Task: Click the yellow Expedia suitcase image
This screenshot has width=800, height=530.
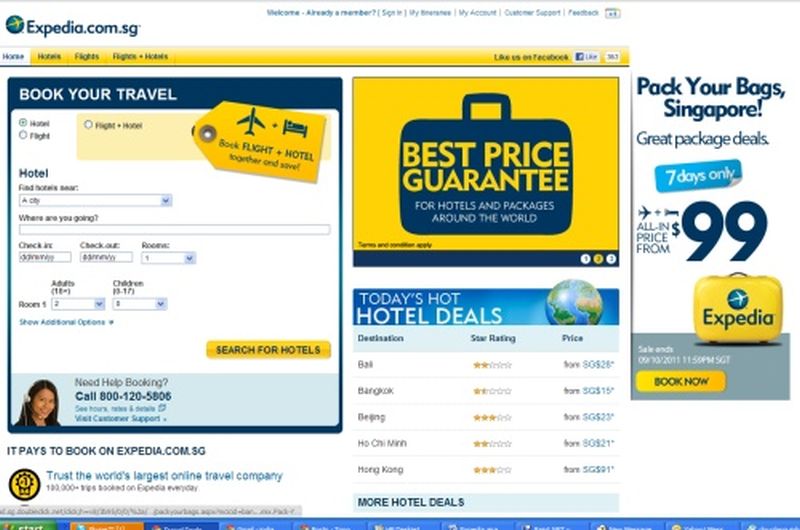Action: [x=738, y=310]
